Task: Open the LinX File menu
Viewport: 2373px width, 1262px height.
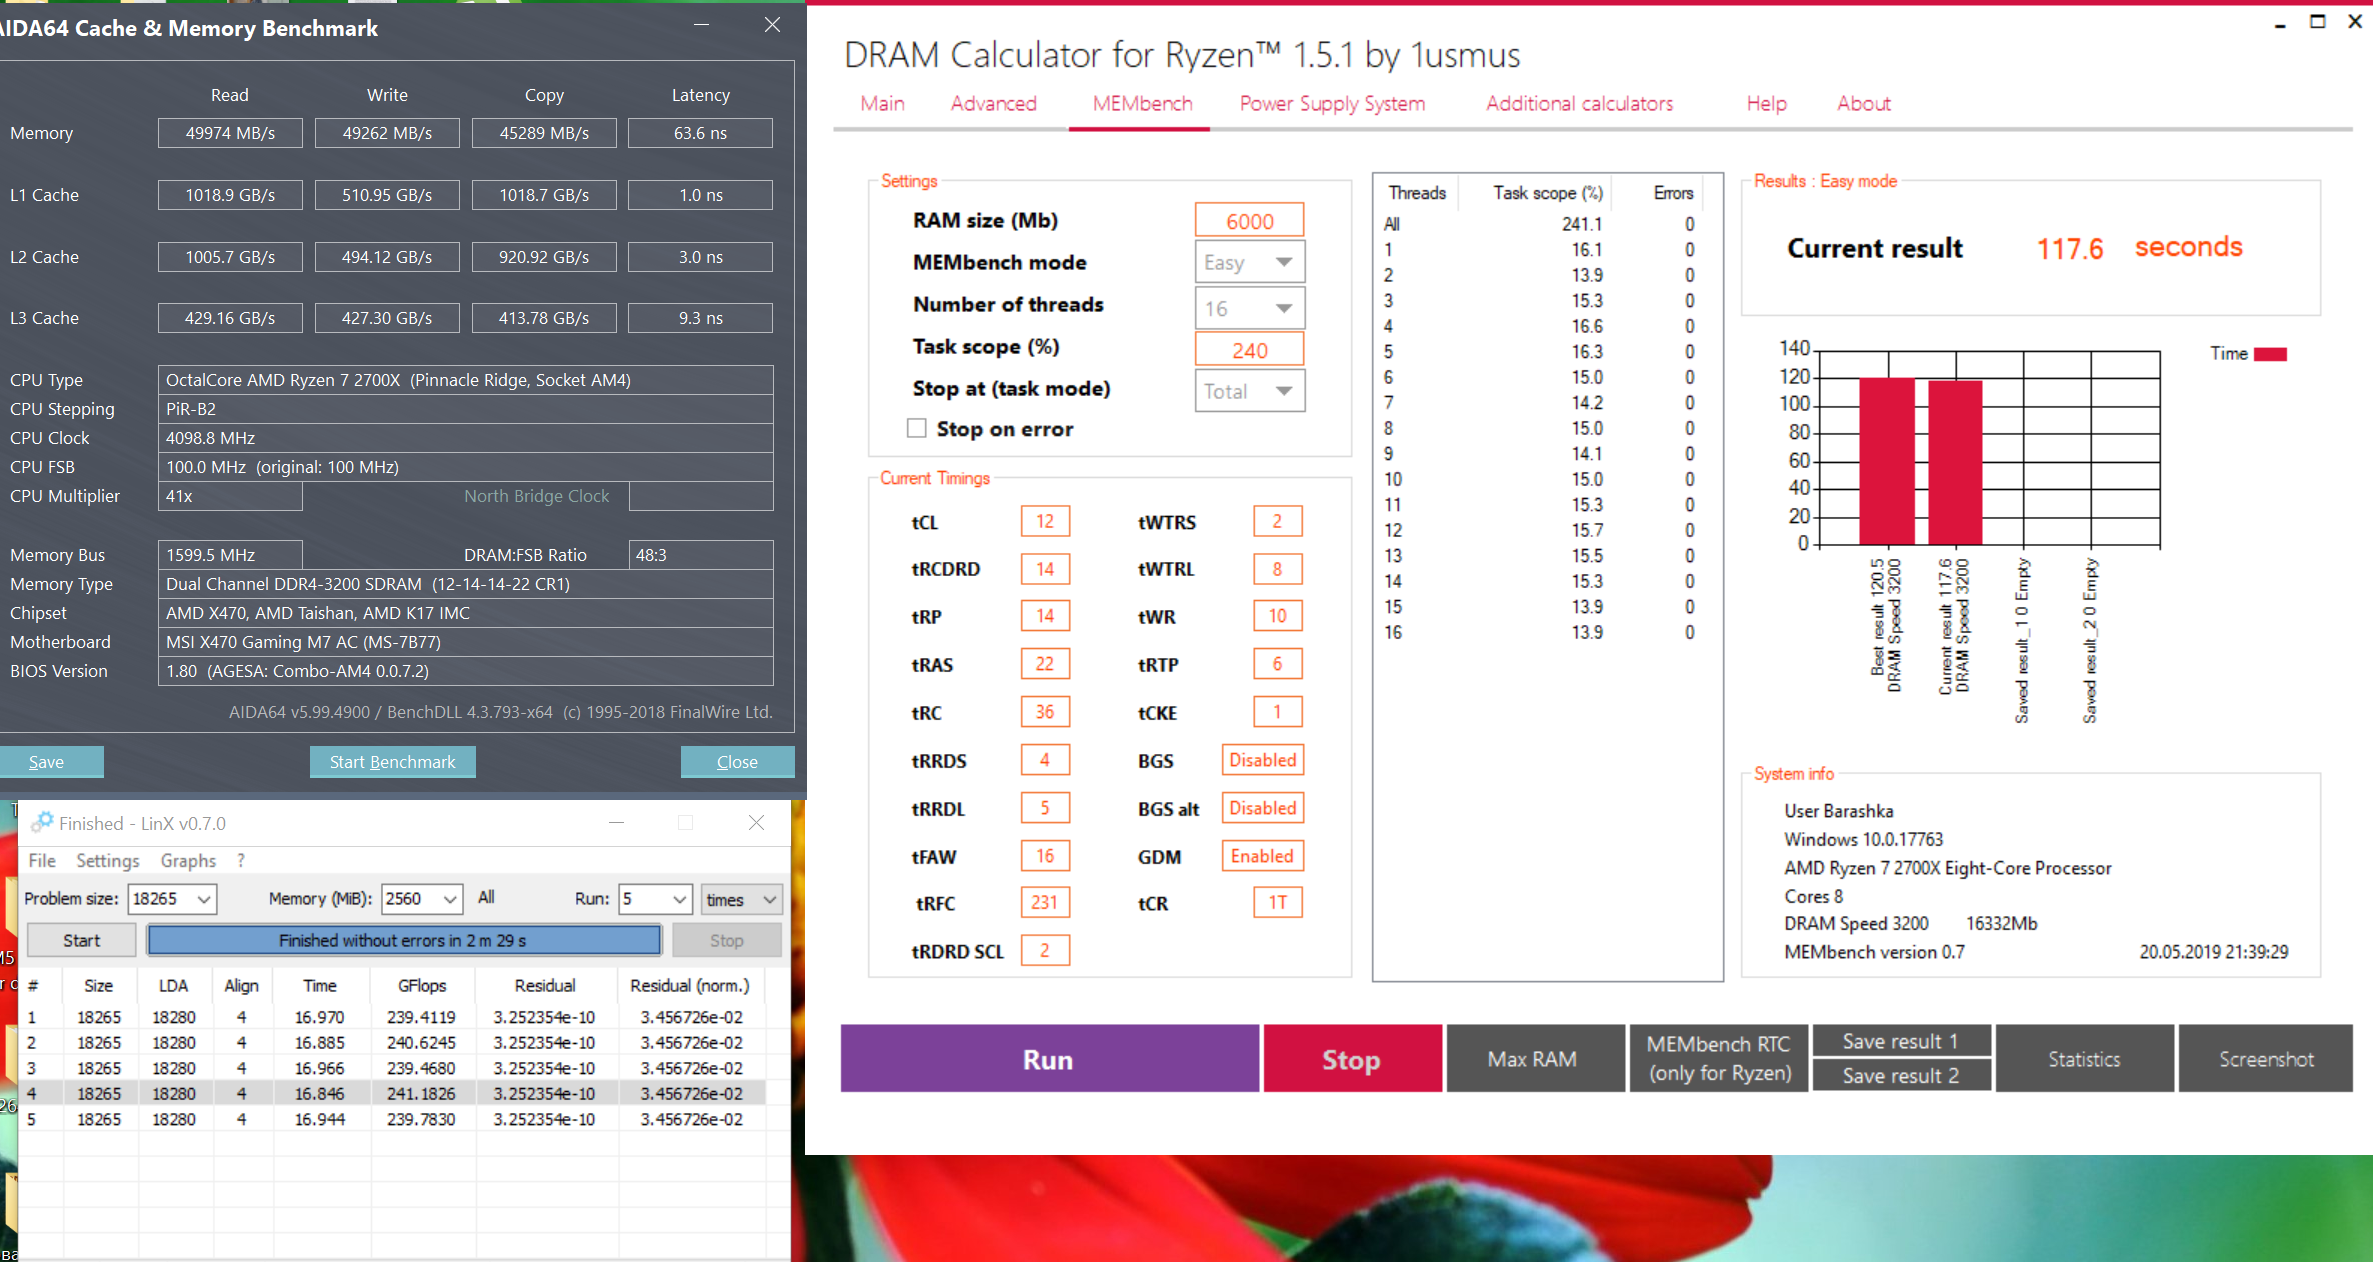Action: [x=42, y=860]
